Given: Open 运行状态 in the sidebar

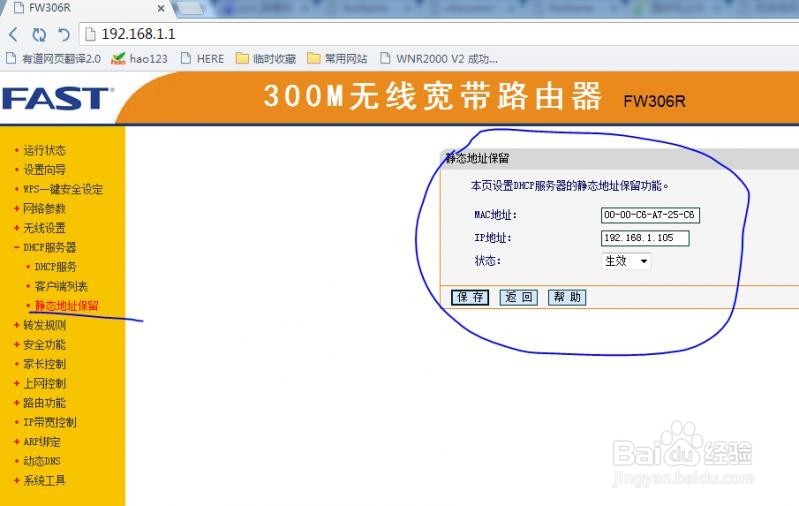Looking at the screenshot, I should point(44,150).
